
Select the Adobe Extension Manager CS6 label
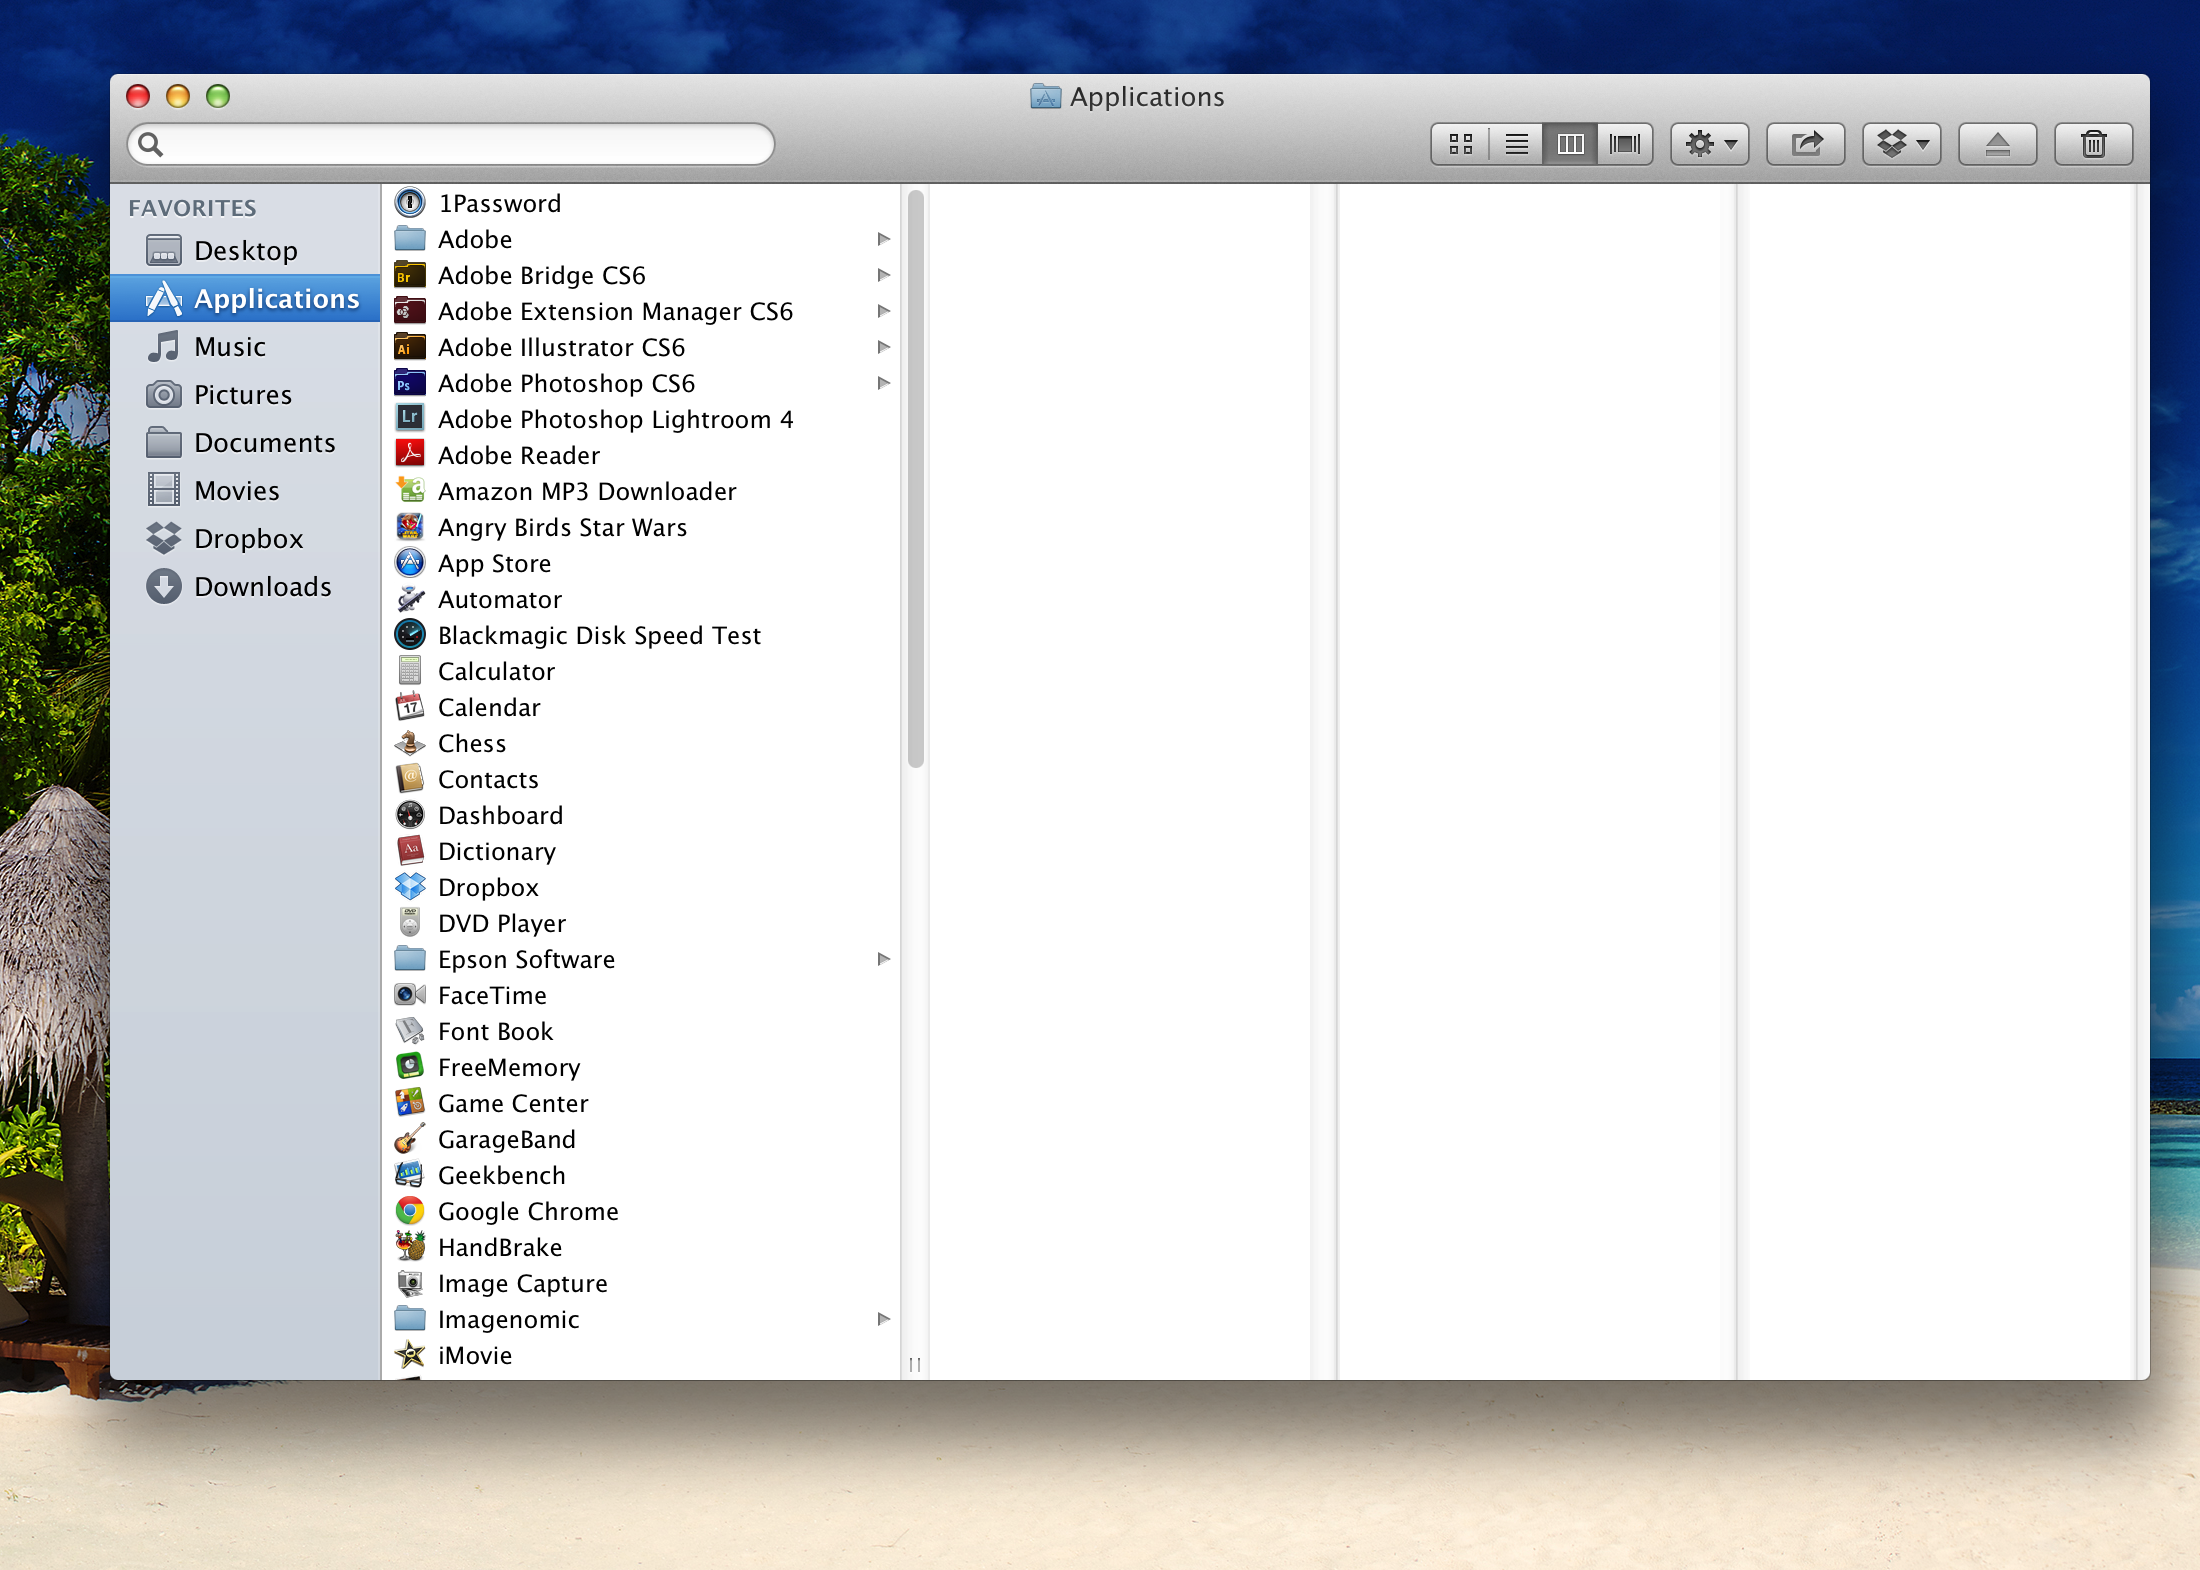615,311
